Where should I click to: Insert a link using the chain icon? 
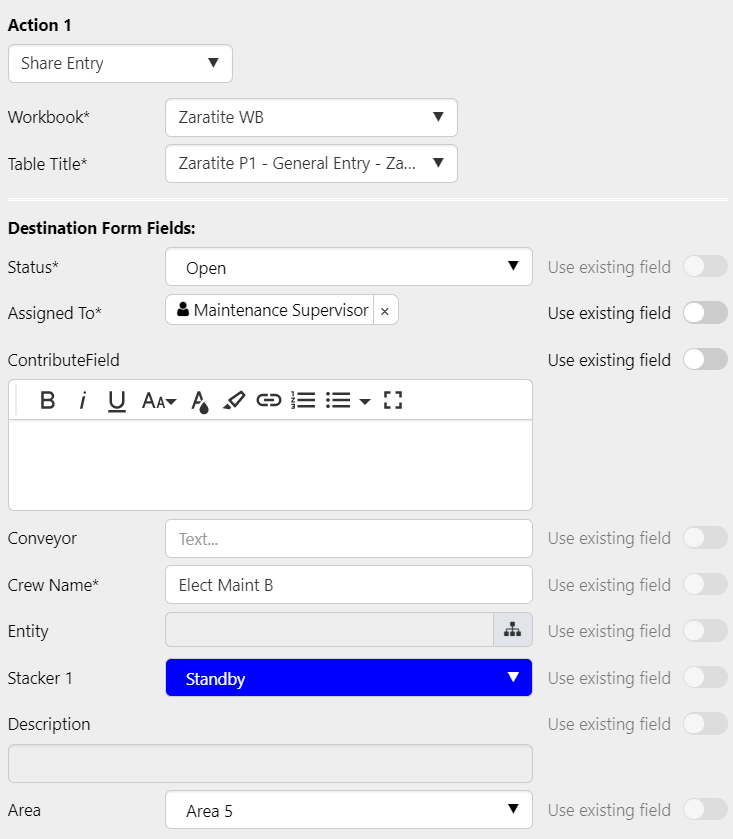point(268,401)
